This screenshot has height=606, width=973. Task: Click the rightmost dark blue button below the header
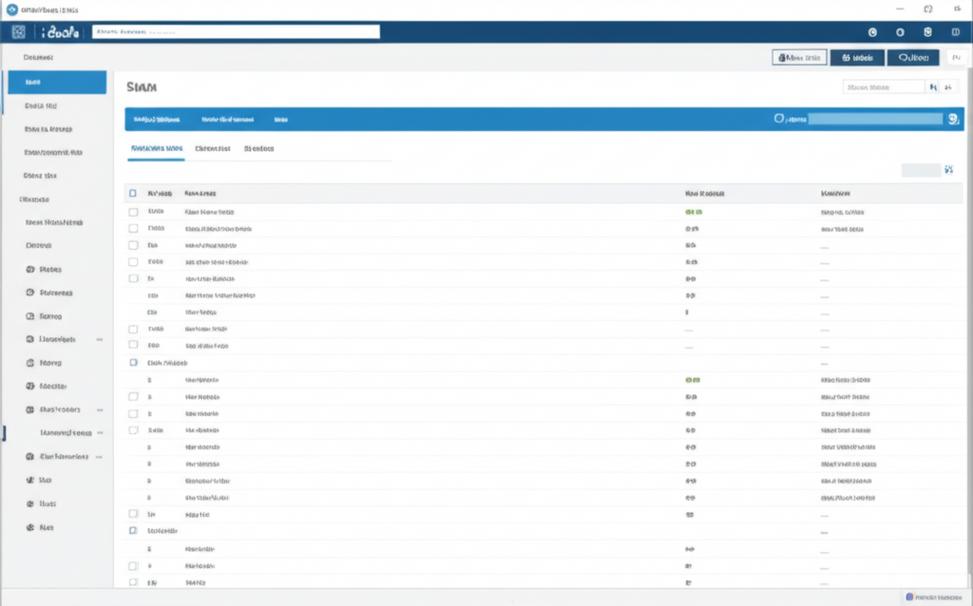click(912, 58)
